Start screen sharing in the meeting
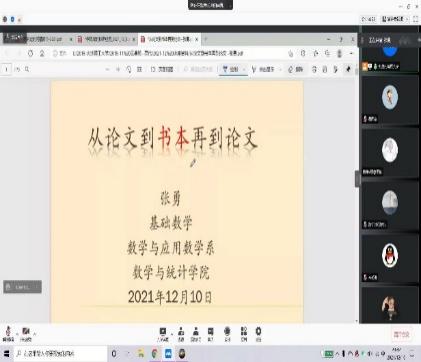Image resolution: width=421 pixels, height=362 pixels. [x=163, y=334]
